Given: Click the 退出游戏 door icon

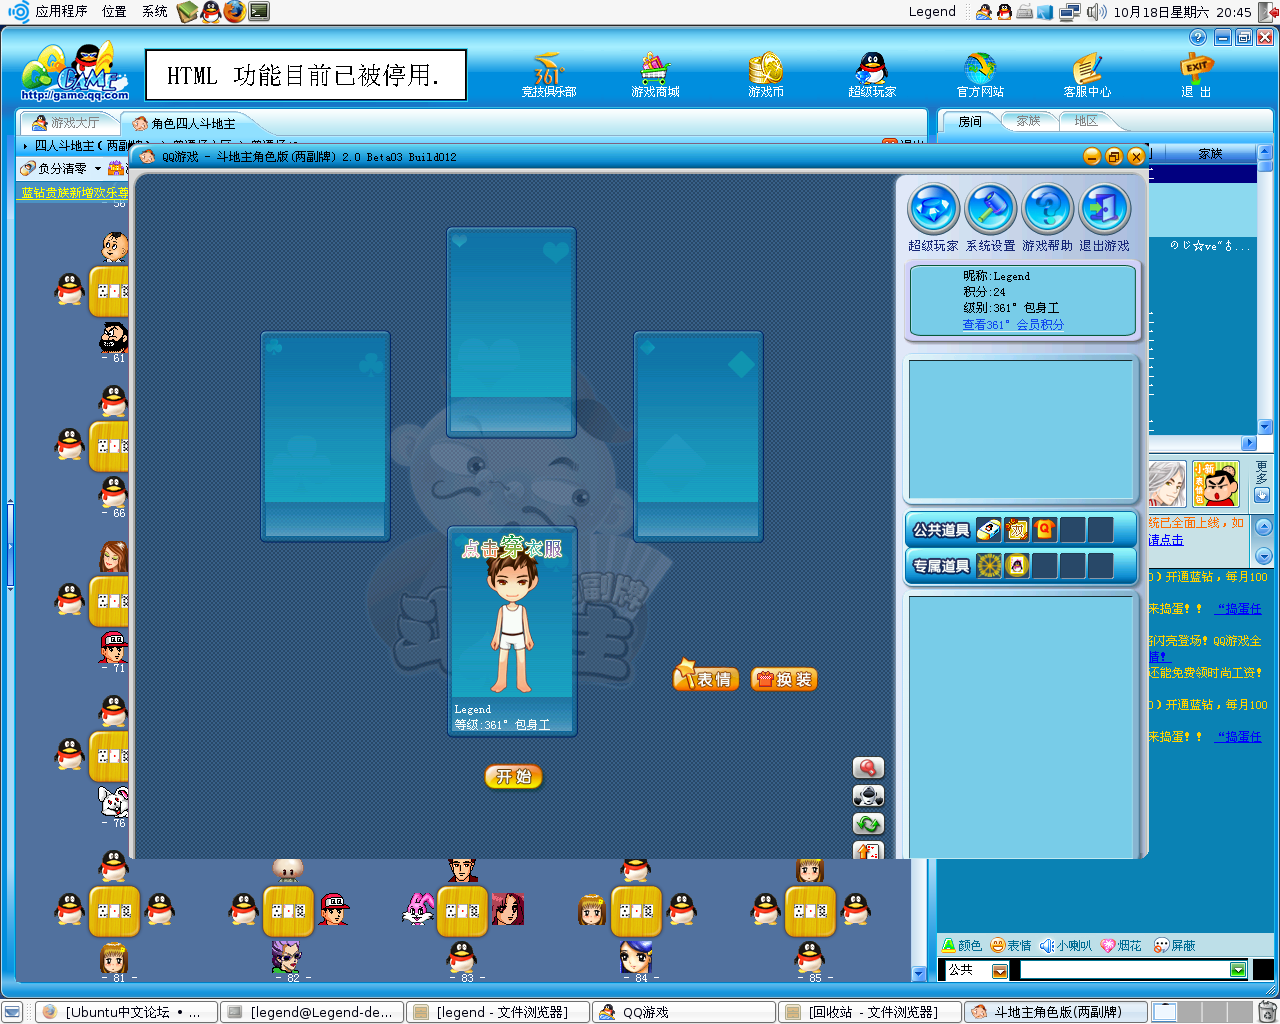Looking at the screenshot, I should click(x=1104, y=209).
